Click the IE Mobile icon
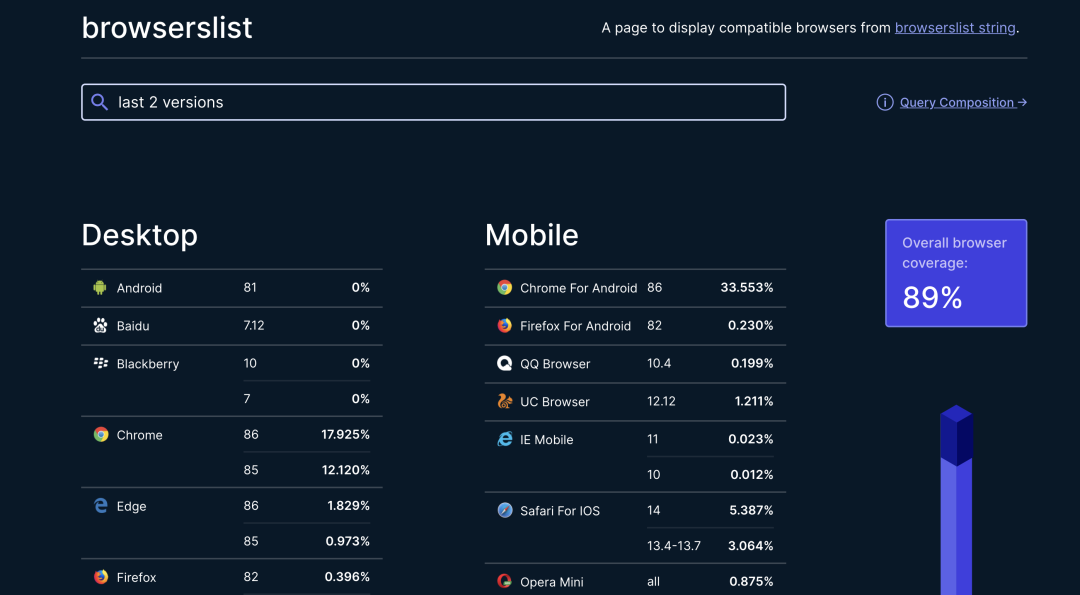This screenshot has height=595, width=1080. (504, 439)
